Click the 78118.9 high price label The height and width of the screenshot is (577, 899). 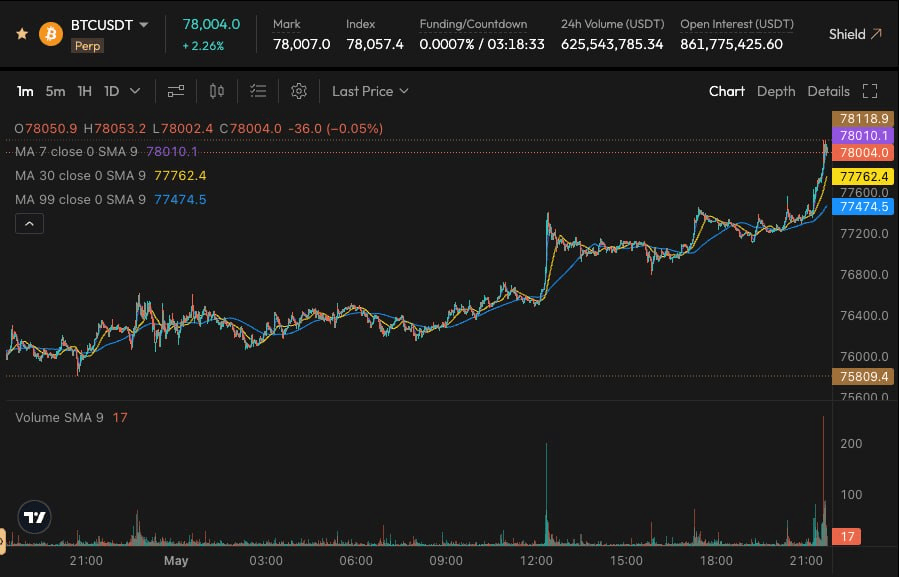click(x=863, y=119)
